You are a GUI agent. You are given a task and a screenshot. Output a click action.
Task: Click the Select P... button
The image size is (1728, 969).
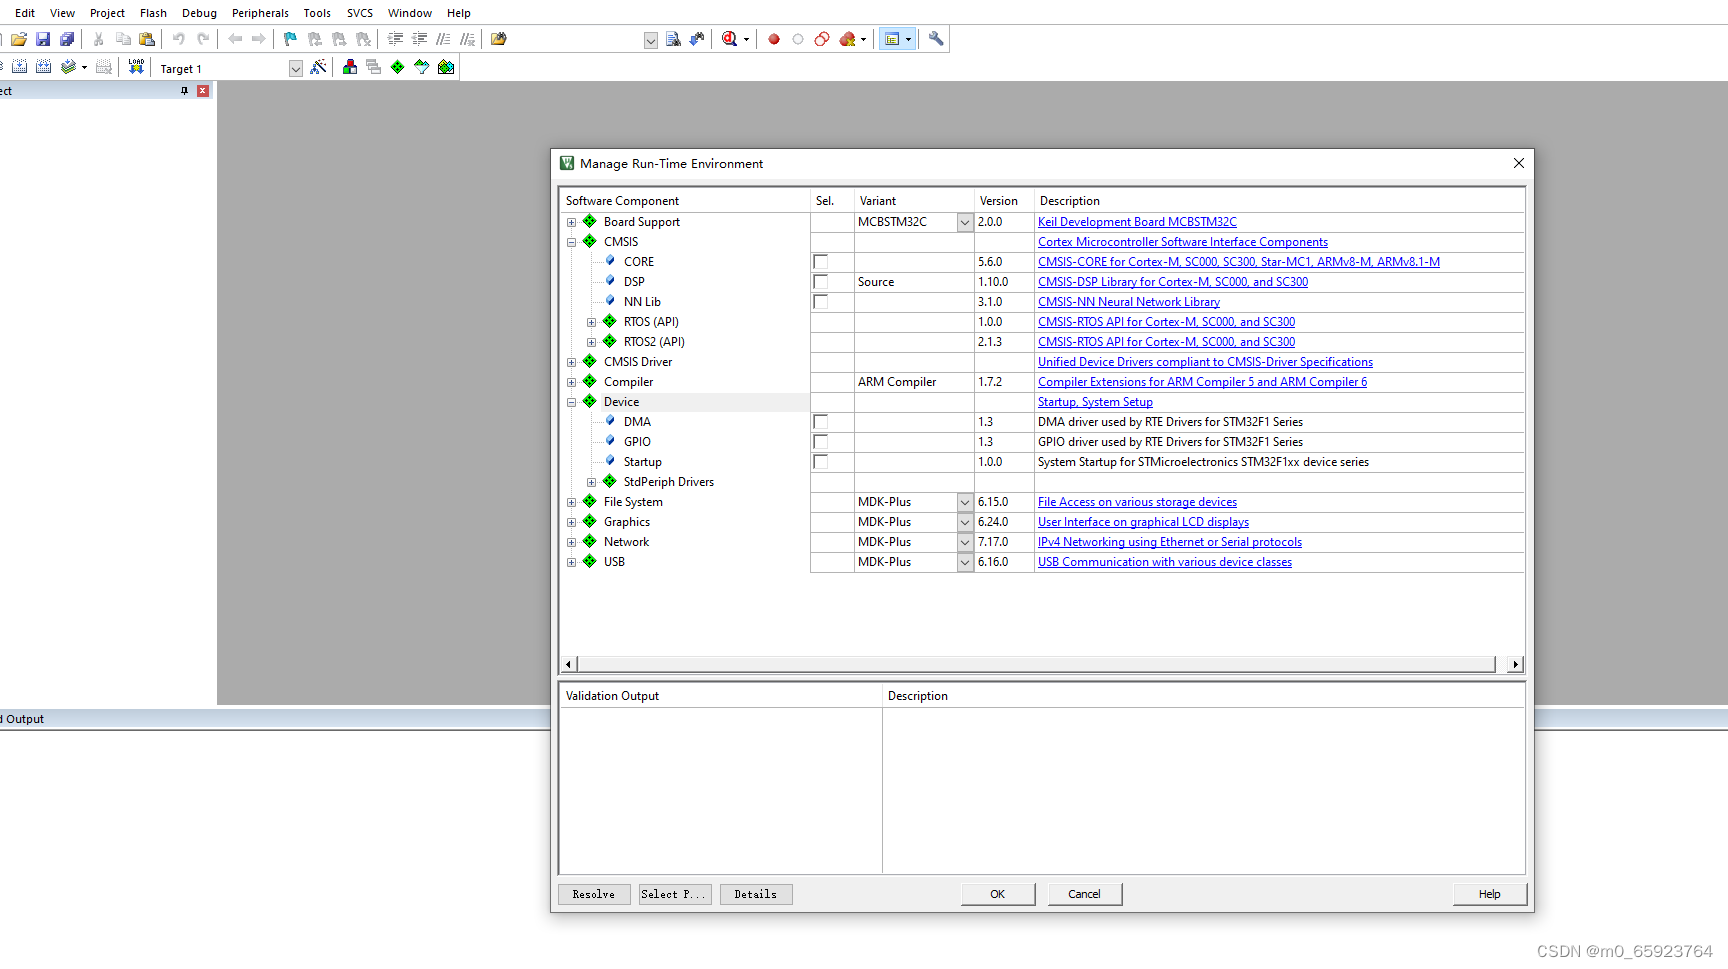[675, 894]
